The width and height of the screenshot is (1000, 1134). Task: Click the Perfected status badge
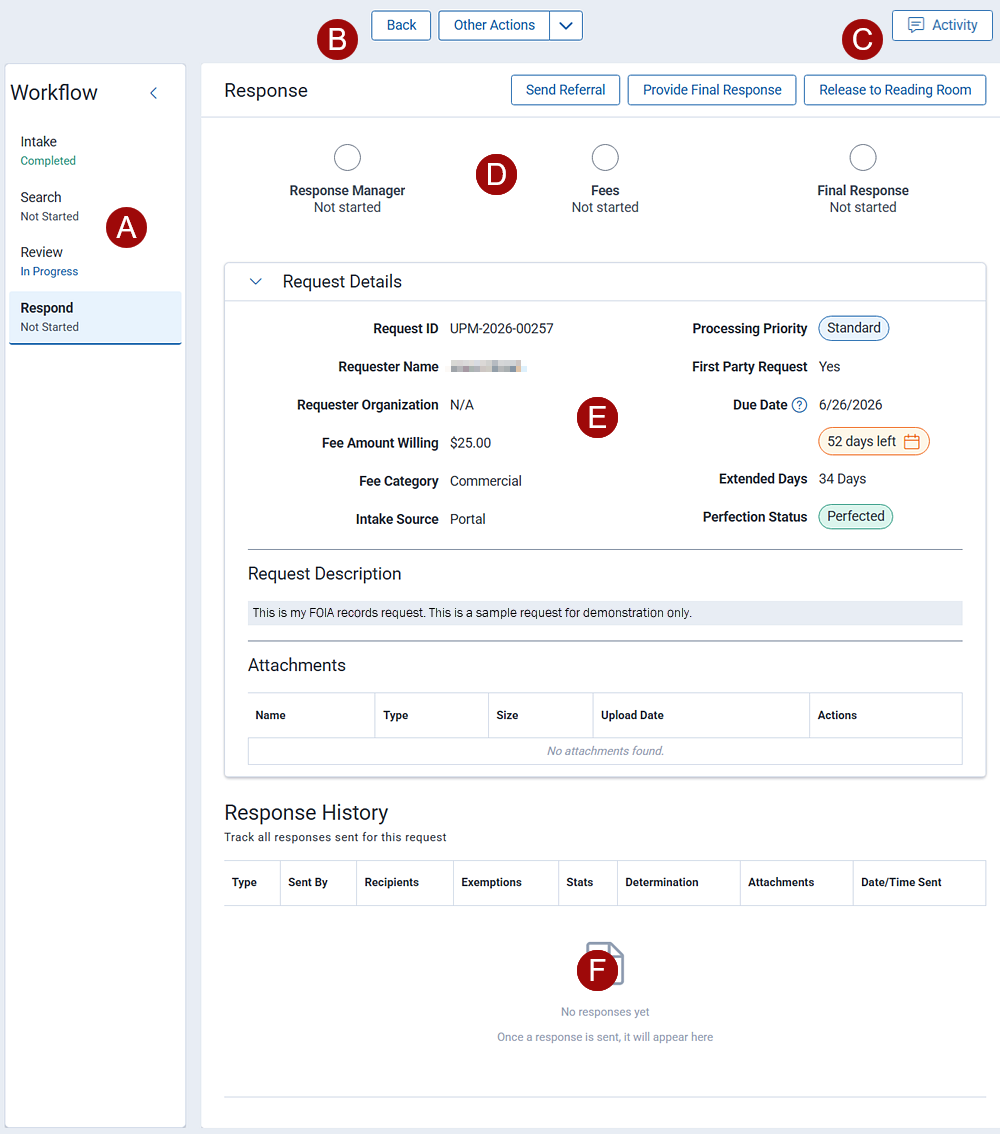pos(855,516)
